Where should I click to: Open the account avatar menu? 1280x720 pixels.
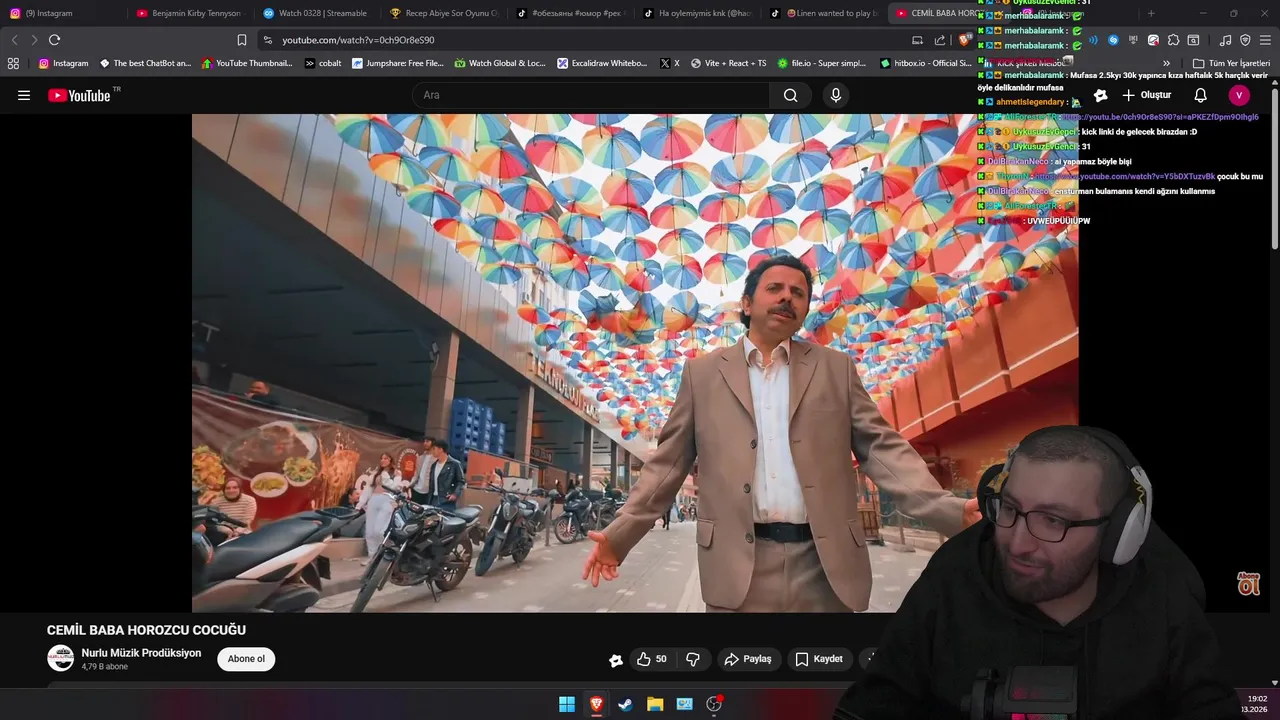pyautogui.click(x=1239, y=95)
